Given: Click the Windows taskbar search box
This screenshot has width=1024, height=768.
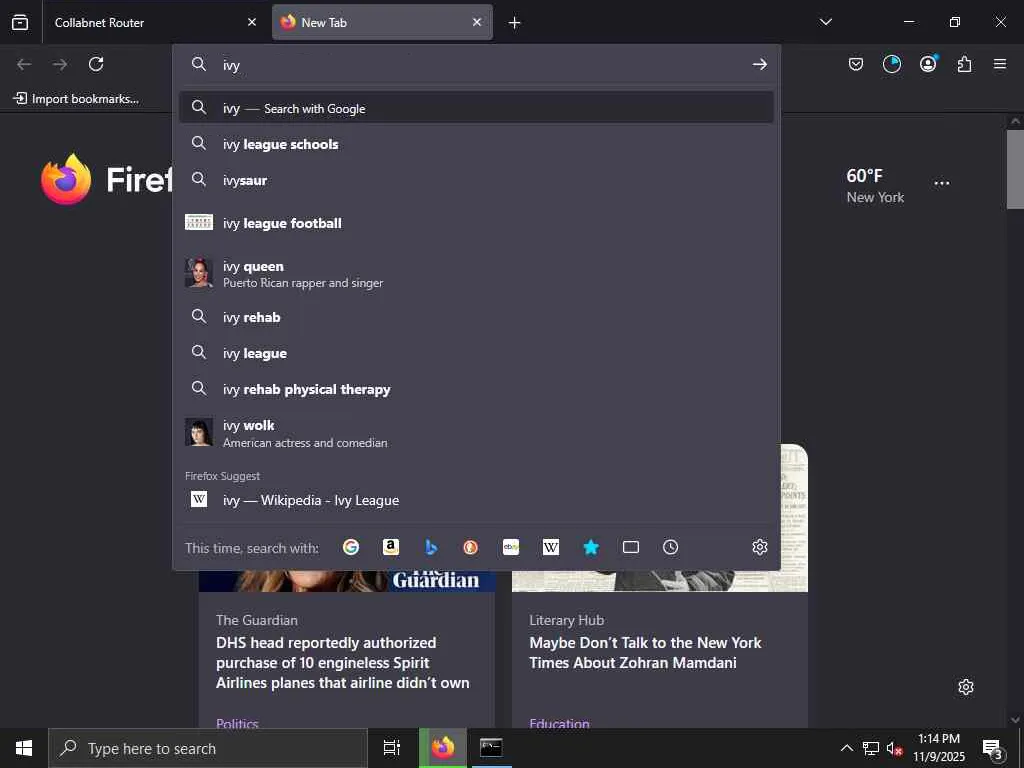Looking at the screenshot, I should (208, 748).
